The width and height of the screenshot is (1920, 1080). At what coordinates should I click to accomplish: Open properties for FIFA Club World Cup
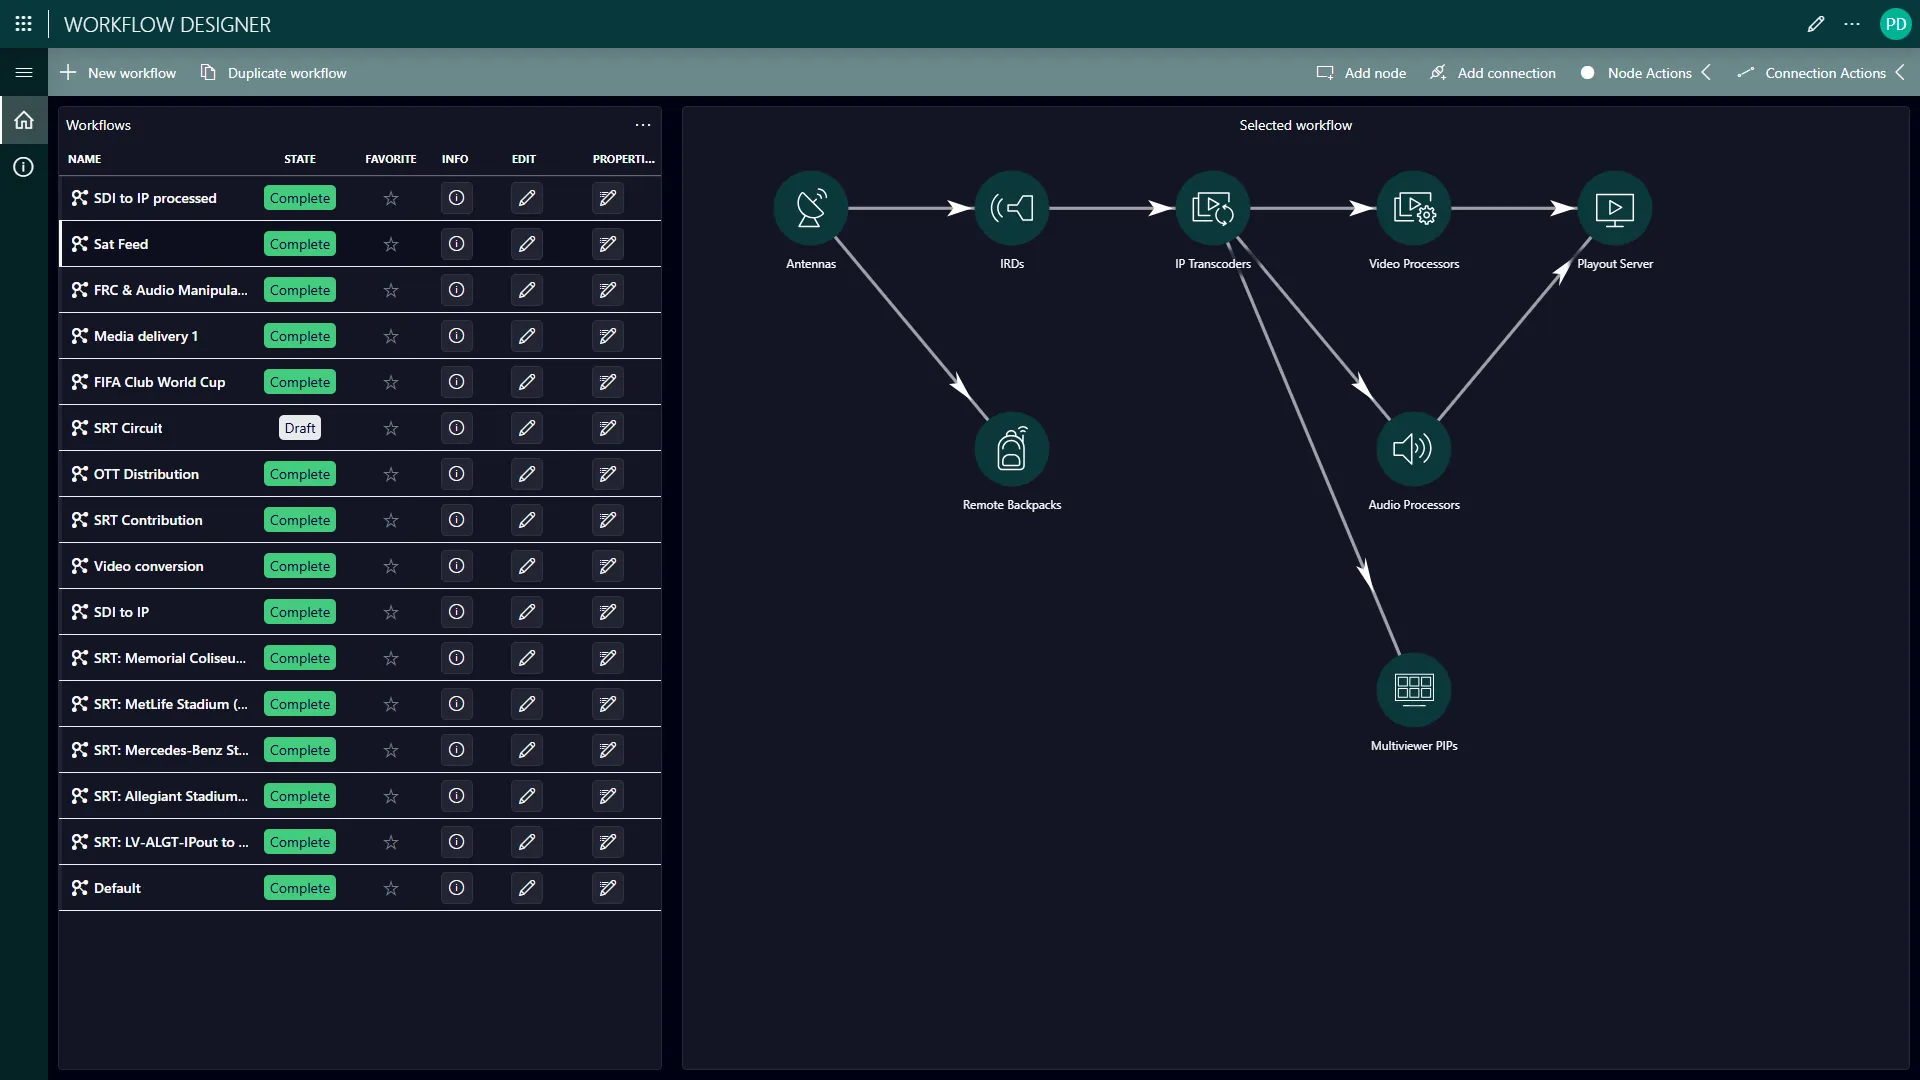[x=608, y=382]
